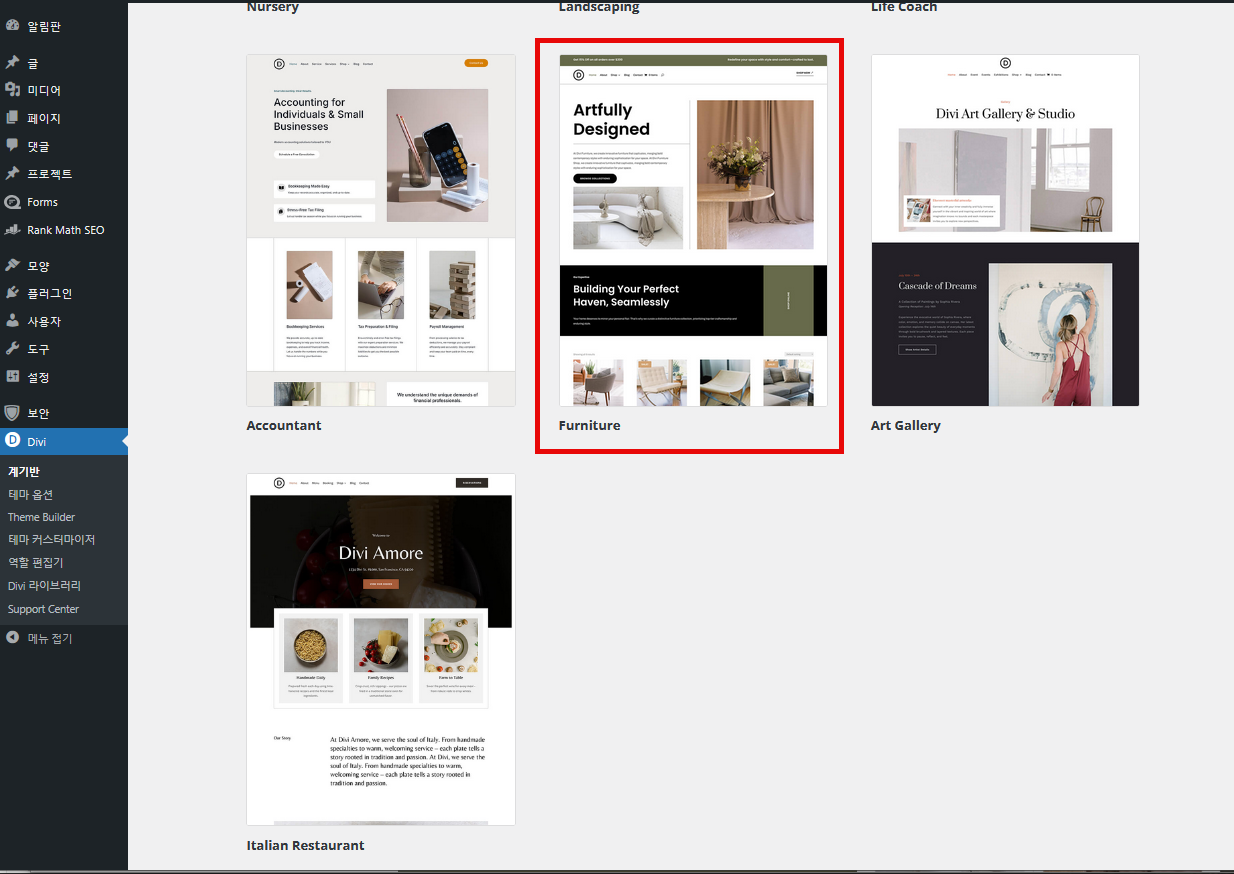1234x874 pixels.
Task: Open the Theme Builder submenu link
Action: click(41, 517)
